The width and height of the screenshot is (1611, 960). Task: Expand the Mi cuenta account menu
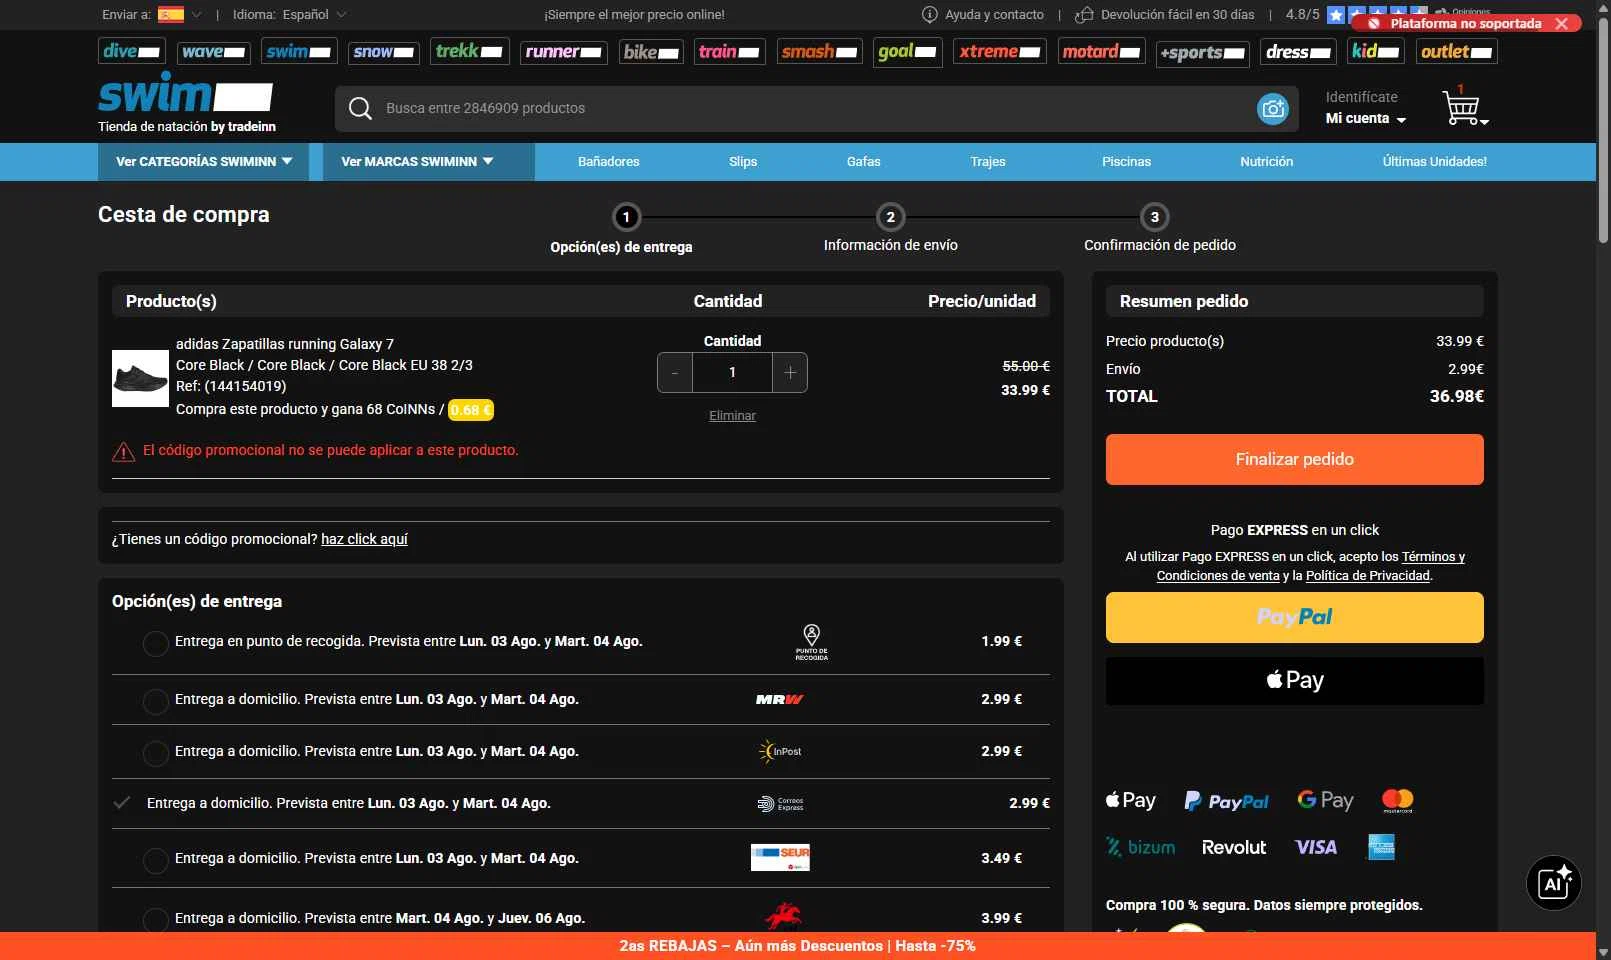pyautogui.click(x=1366, y=118)
